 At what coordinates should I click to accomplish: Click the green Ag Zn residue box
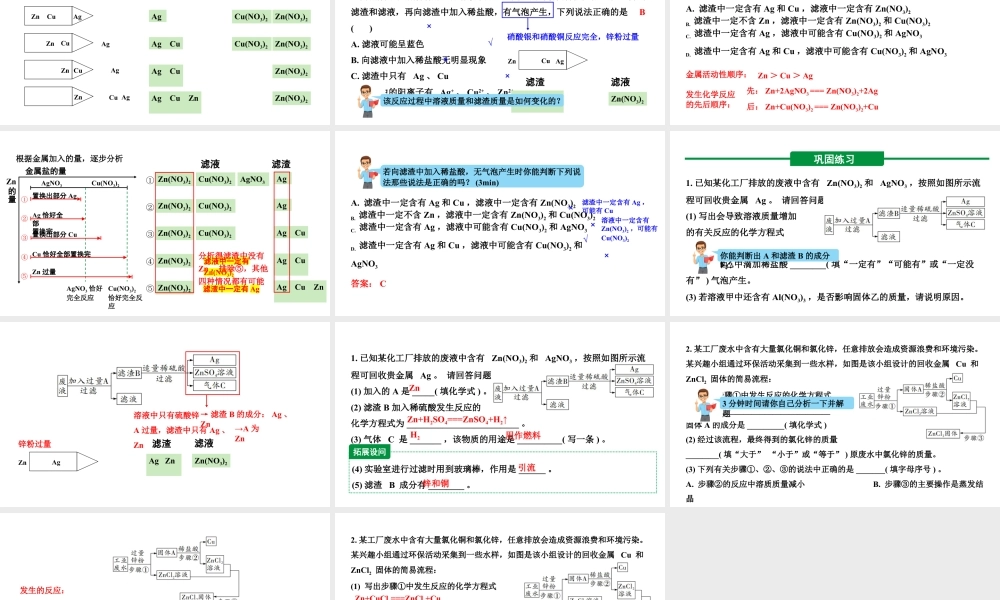(x=163, y=463)
